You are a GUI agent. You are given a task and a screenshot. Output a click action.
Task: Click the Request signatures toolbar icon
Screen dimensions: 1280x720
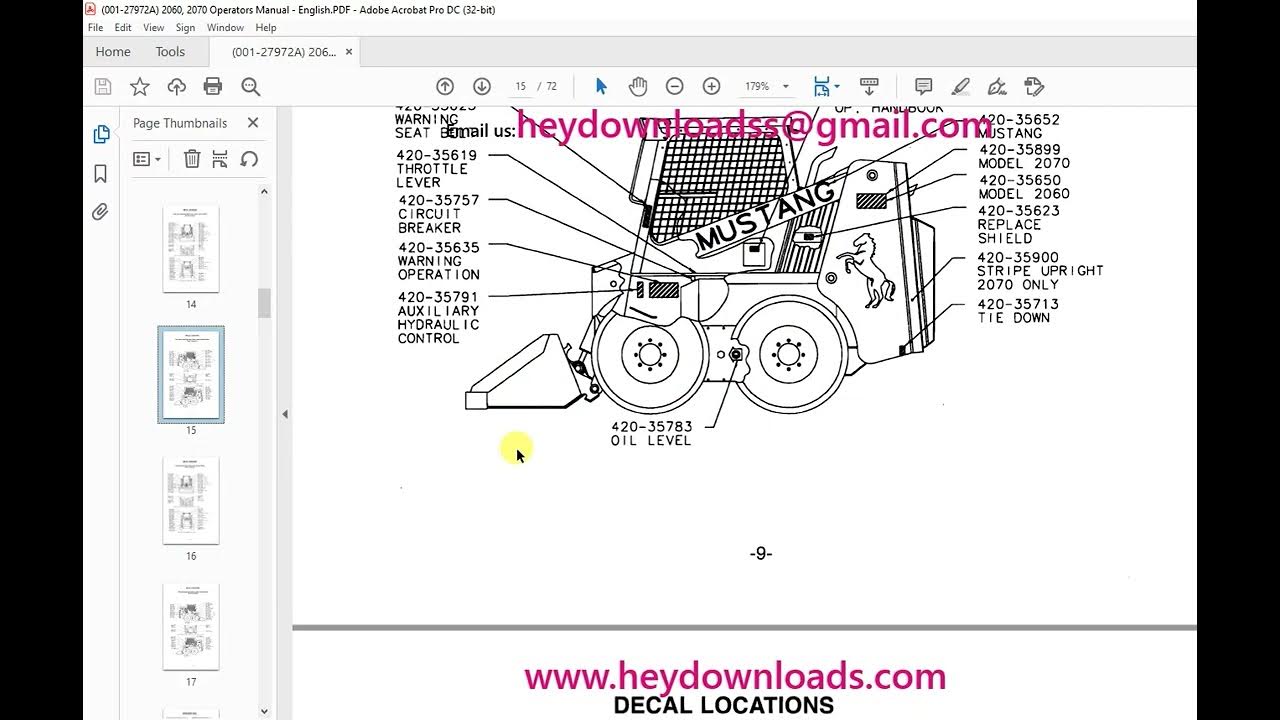click(x=1034, y=87)
